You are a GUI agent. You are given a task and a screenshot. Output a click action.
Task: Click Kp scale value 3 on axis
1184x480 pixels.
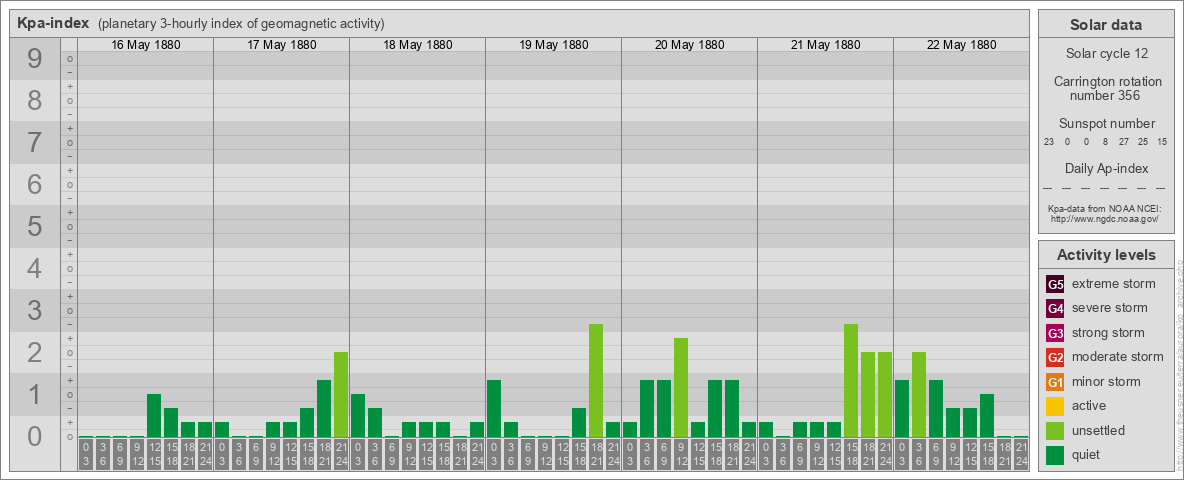click(35, 310)
